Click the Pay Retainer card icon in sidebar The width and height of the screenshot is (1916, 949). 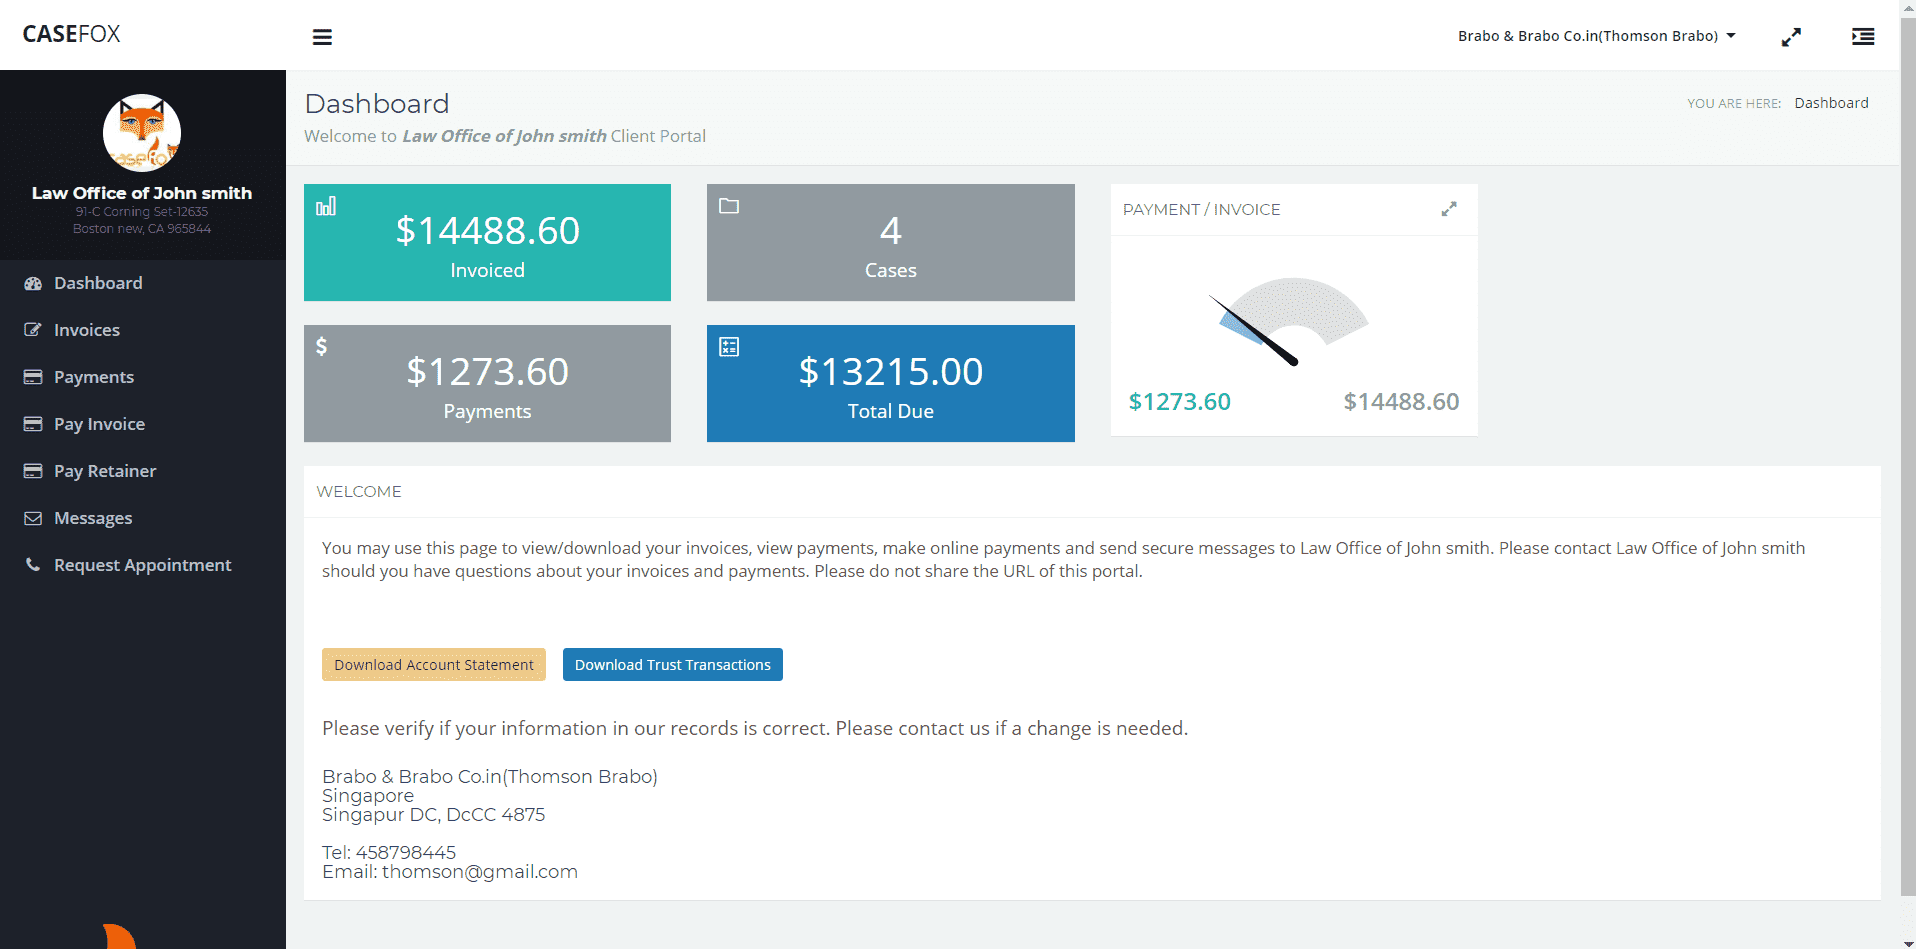click(x=33, y=471)
